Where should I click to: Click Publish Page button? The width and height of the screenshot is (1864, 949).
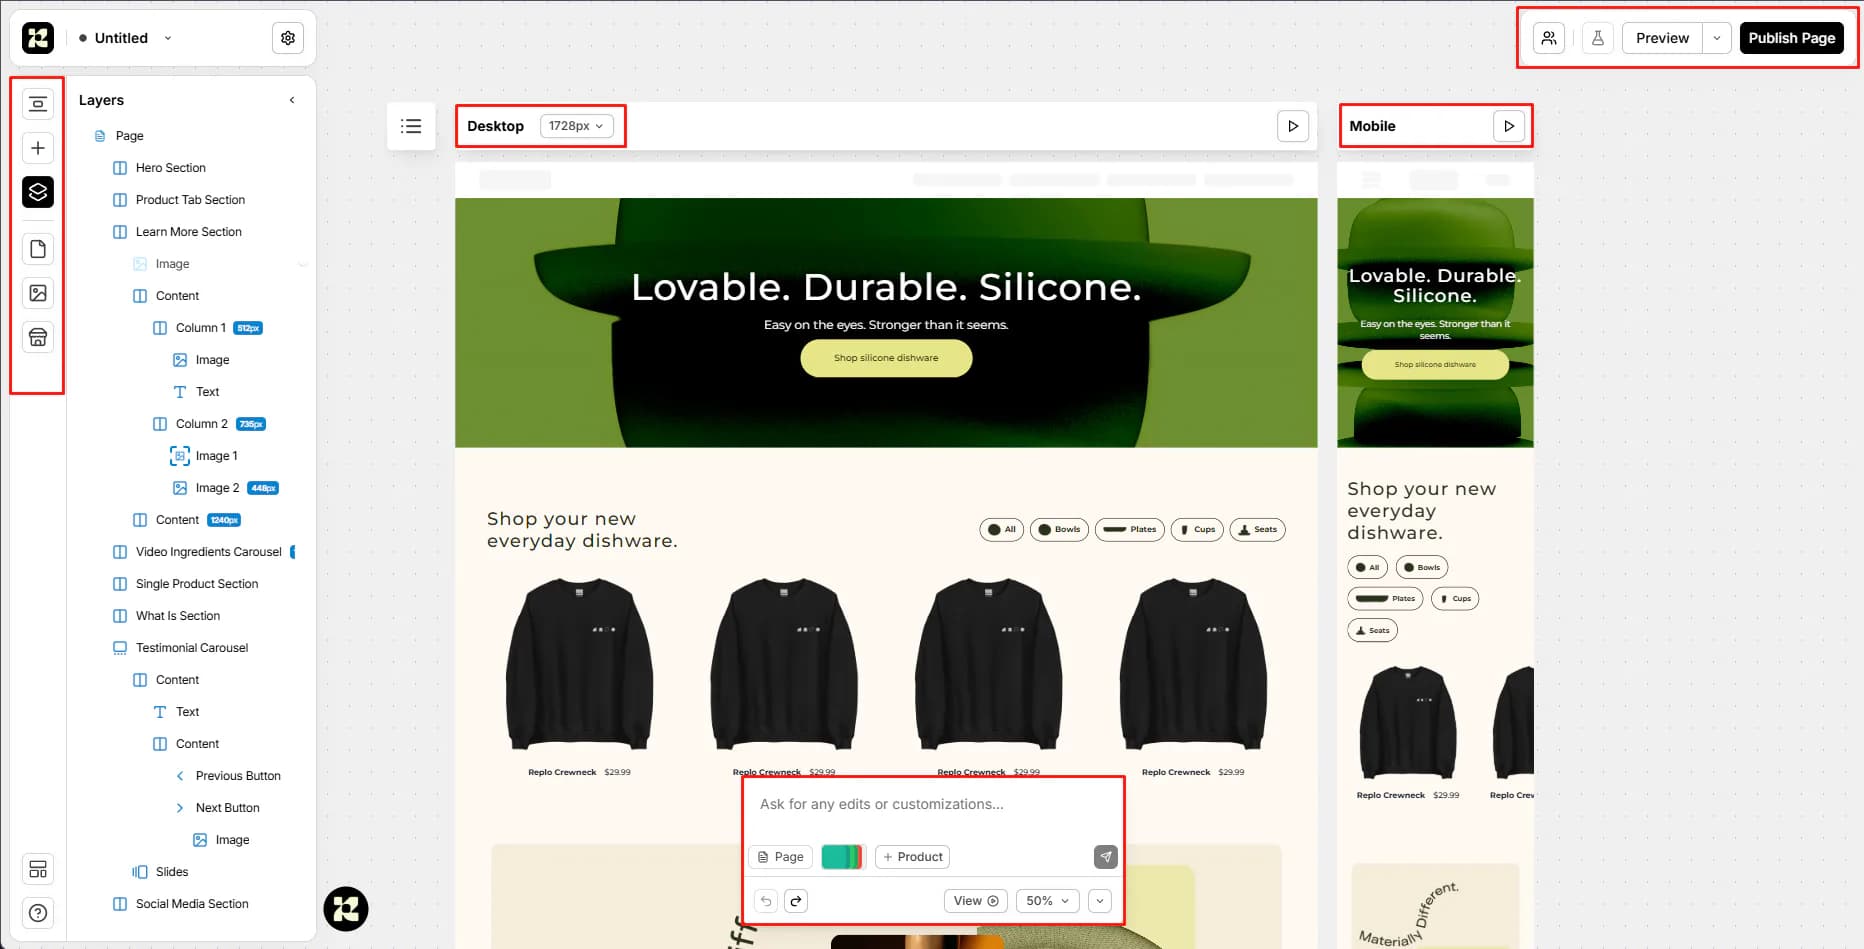(x=1792, y=38)
